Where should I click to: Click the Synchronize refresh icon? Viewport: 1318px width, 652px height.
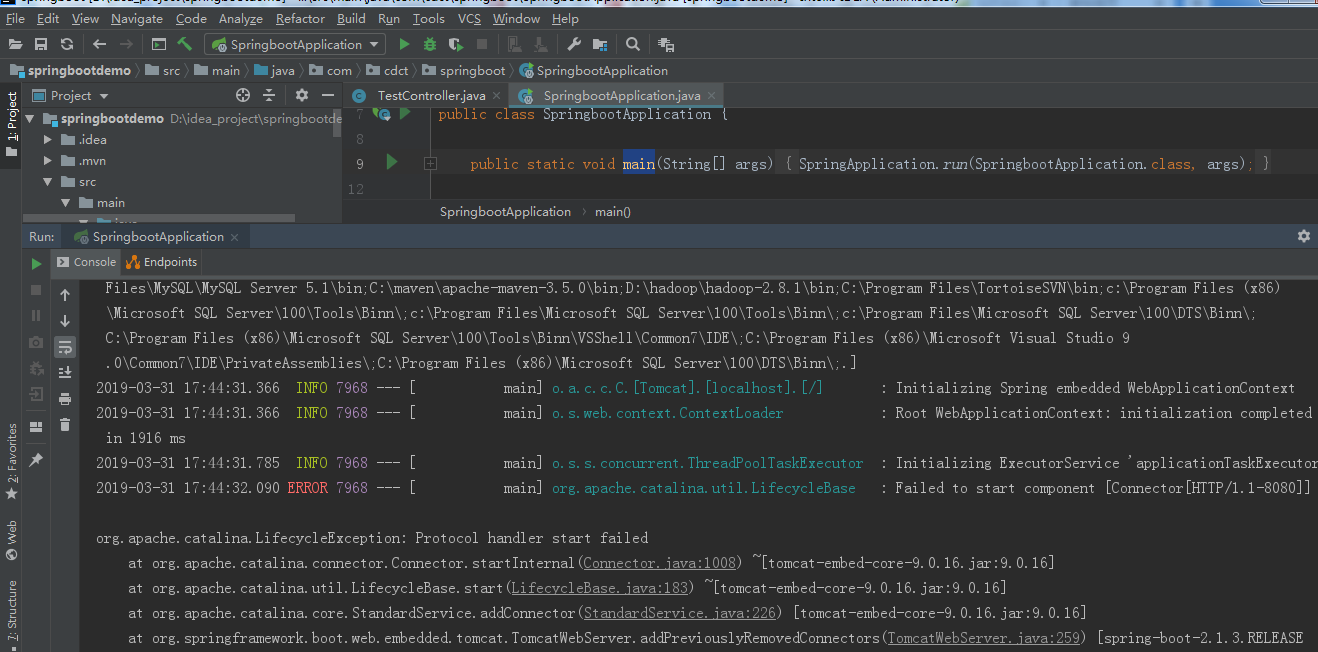pyautogui.click(x=67, y=44)
